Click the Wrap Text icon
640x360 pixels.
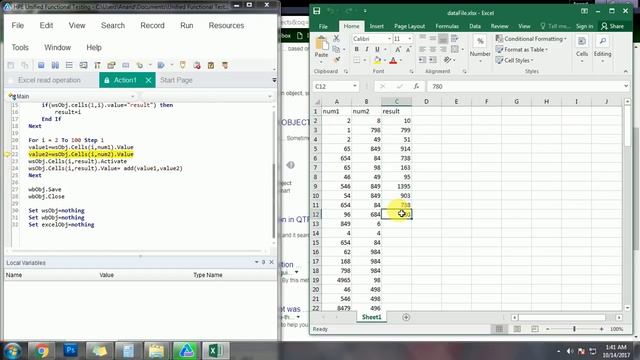454,38
